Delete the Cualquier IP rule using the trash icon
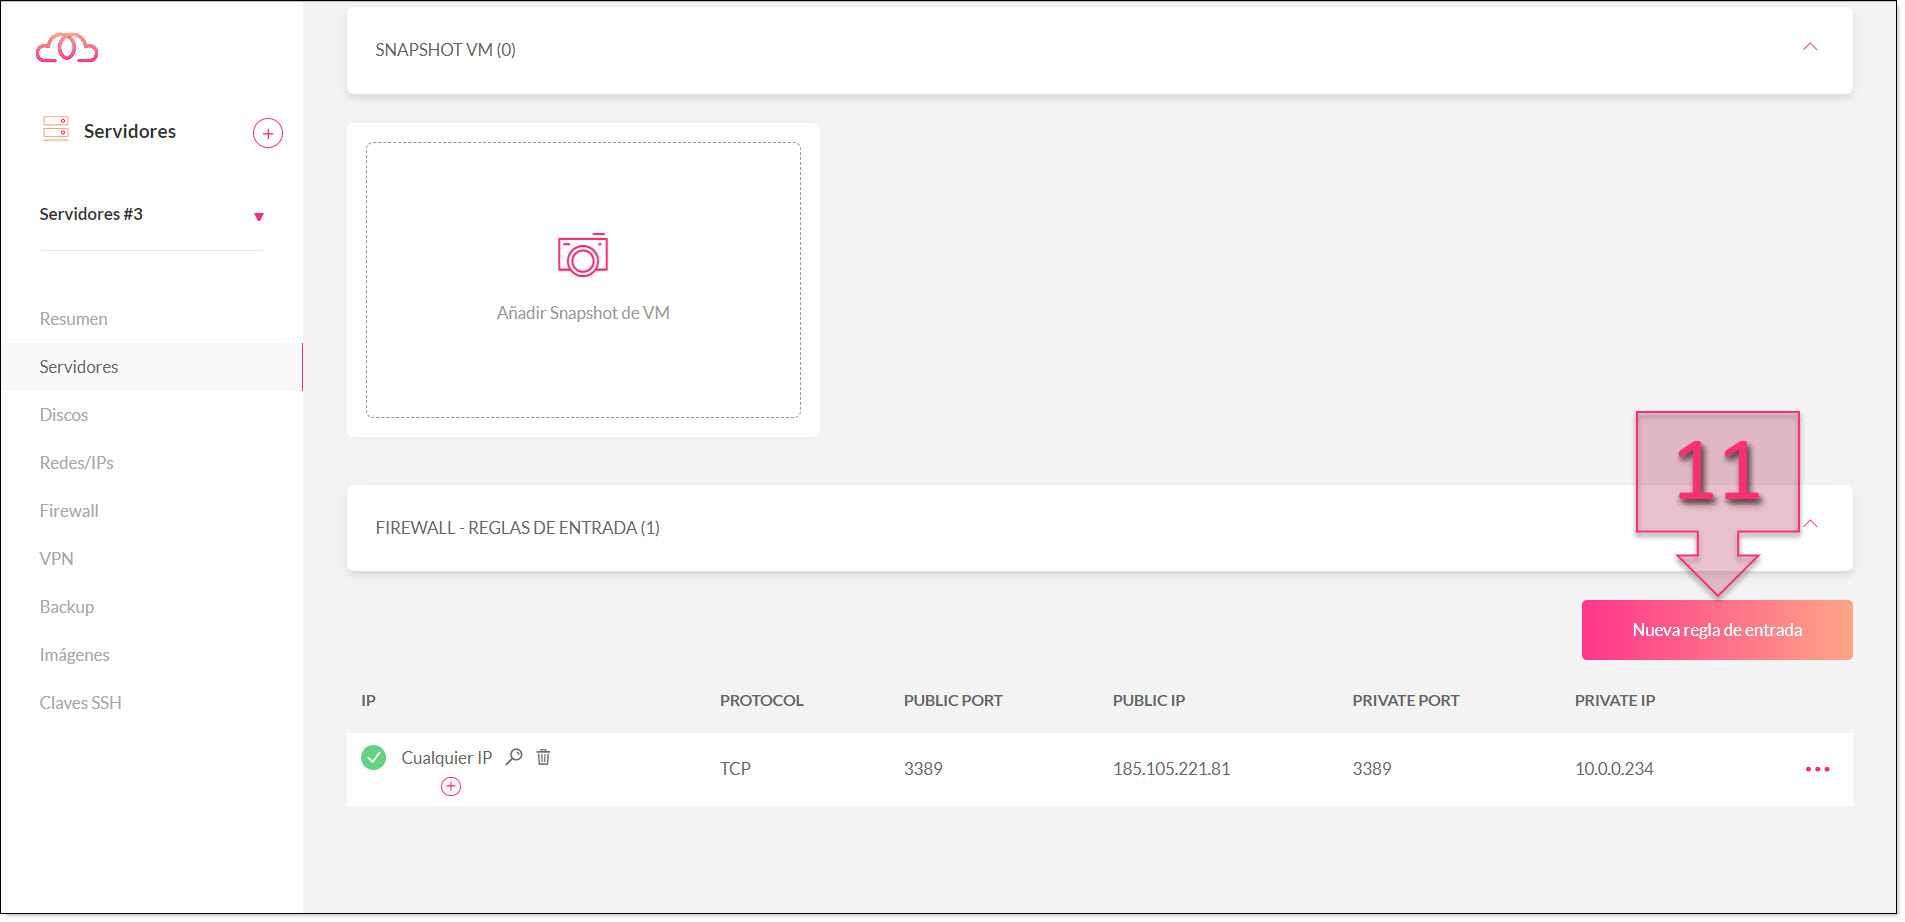The height and width of the screenshot is (922, 1905). tap(543, 757)
